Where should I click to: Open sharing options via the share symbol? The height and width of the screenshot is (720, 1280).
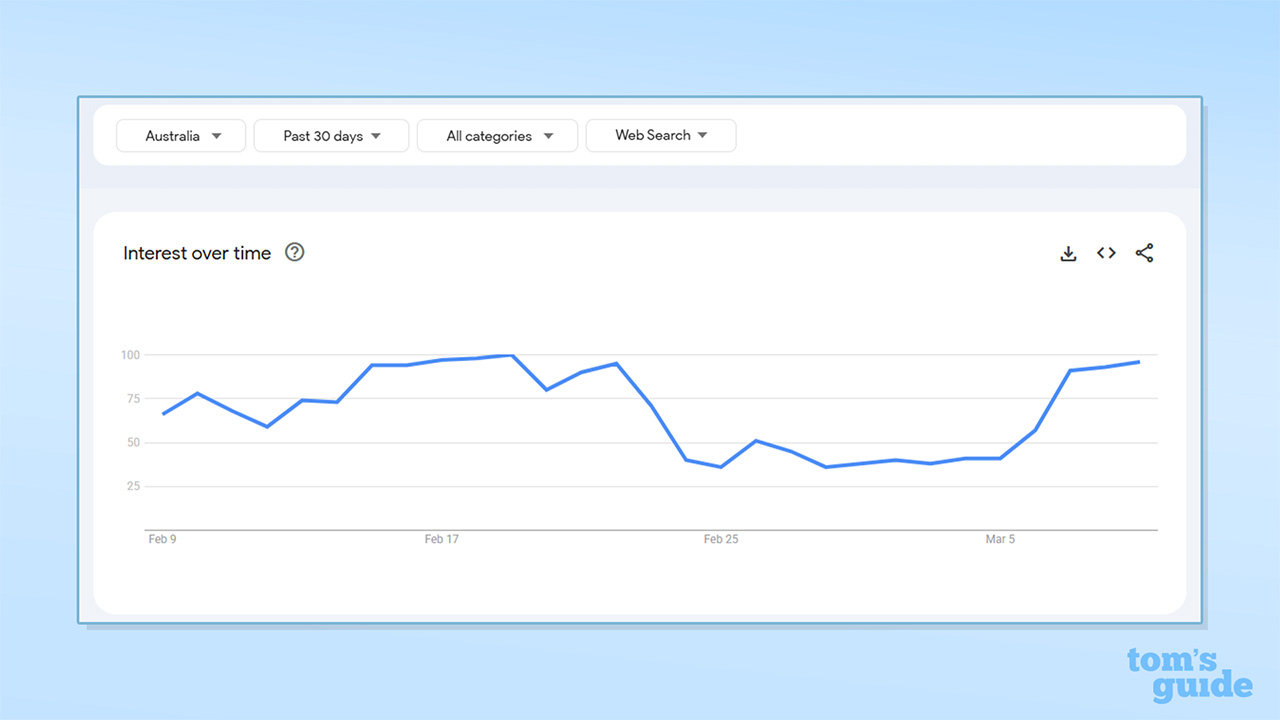(1144, 253)
